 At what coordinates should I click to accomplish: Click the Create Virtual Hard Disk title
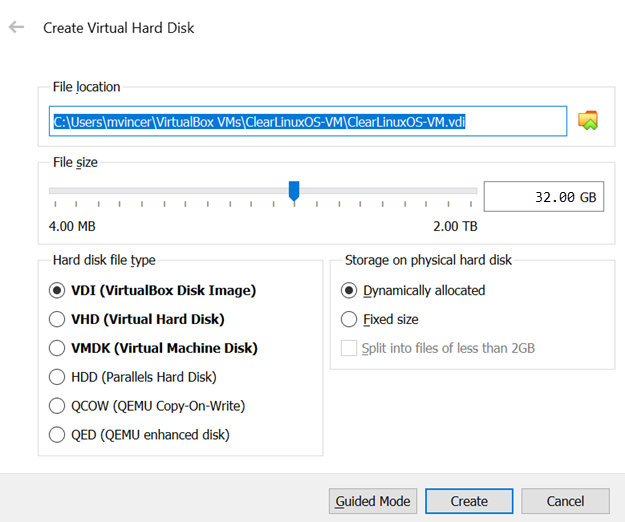click(x=118, y=28)
